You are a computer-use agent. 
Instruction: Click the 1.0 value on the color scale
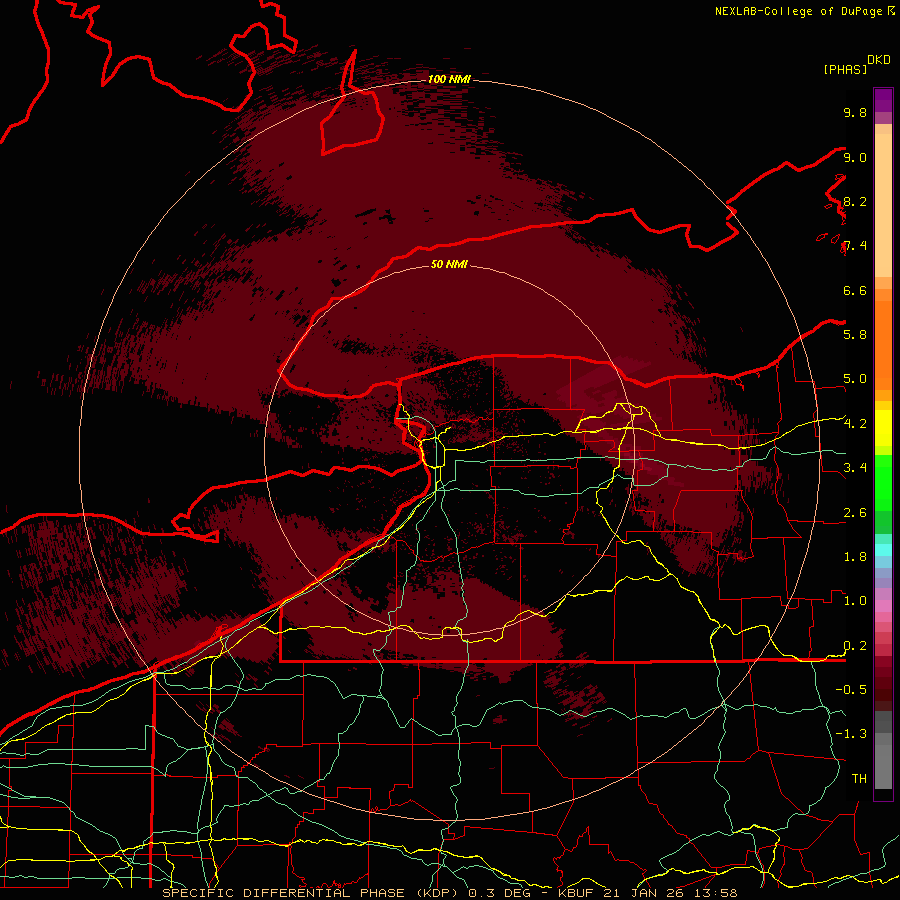(x=855, y=601)
